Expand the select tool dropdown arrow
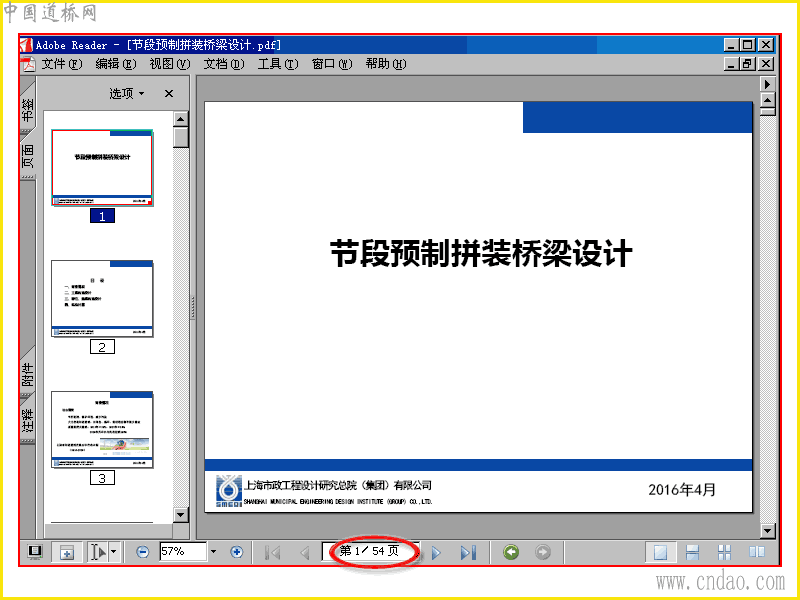The height and width of the screenshot is (600, 800). point(113,552)
